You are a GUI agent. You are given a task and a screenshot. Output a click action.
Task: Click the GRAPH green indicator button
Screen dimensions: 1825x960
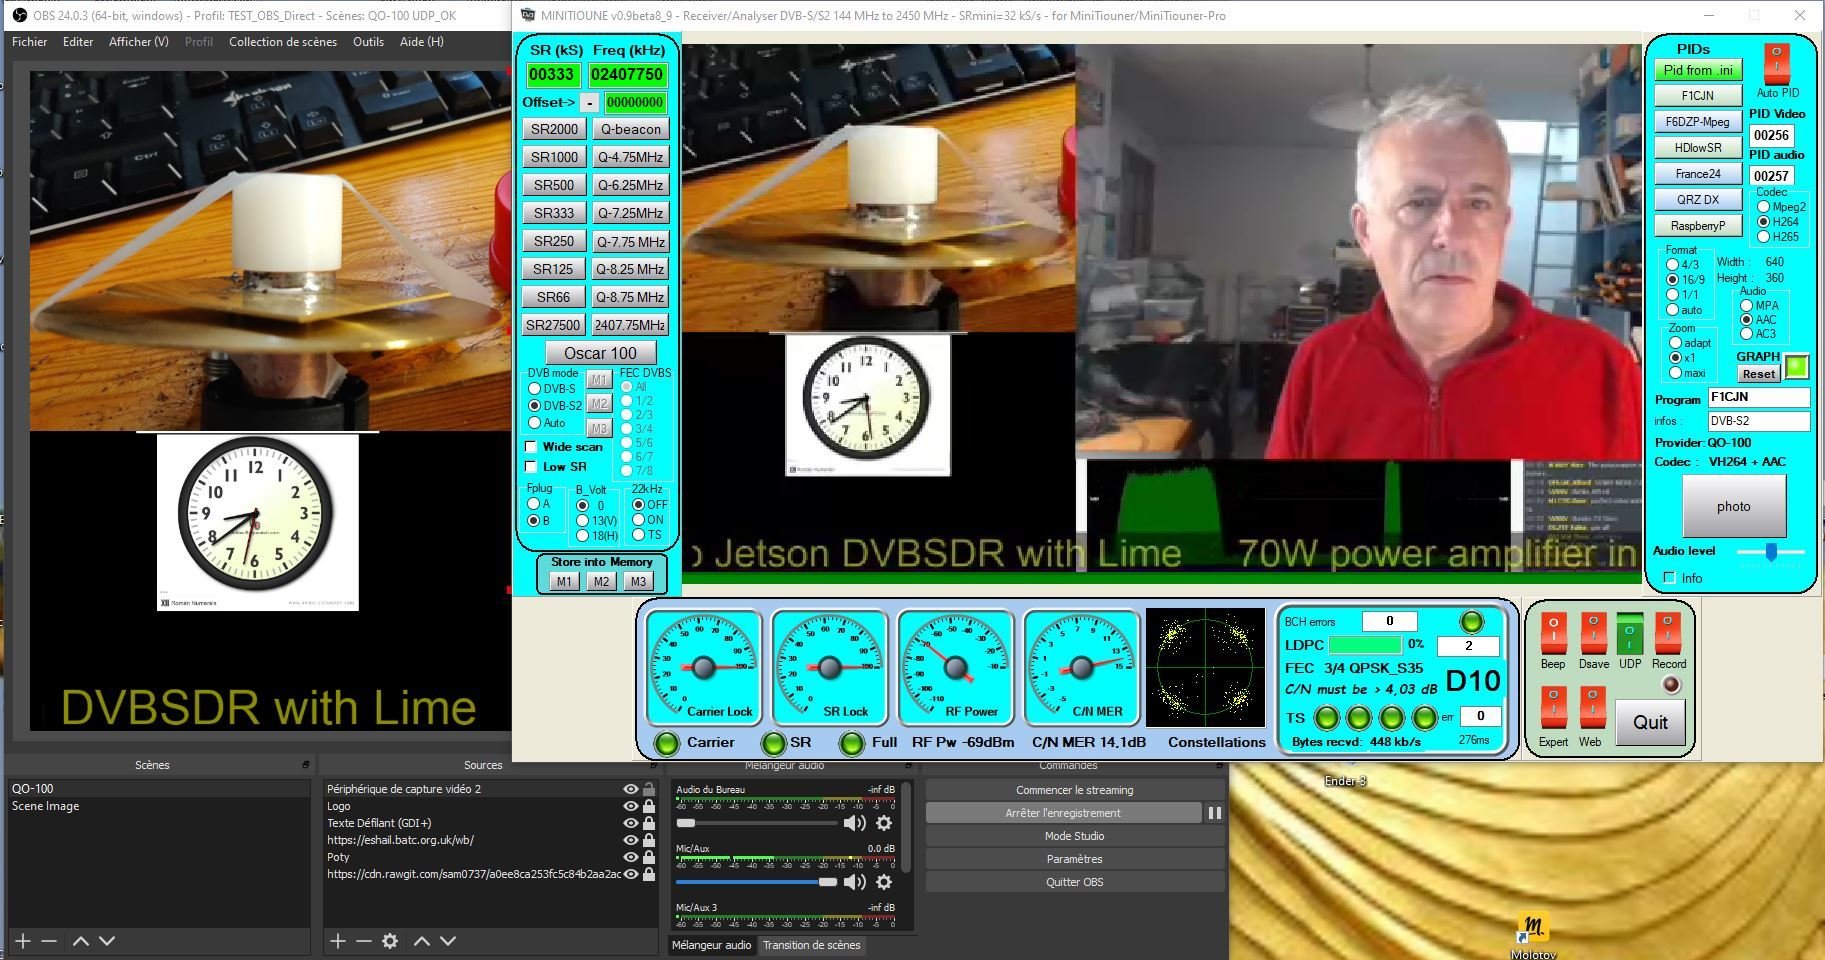1797,366
